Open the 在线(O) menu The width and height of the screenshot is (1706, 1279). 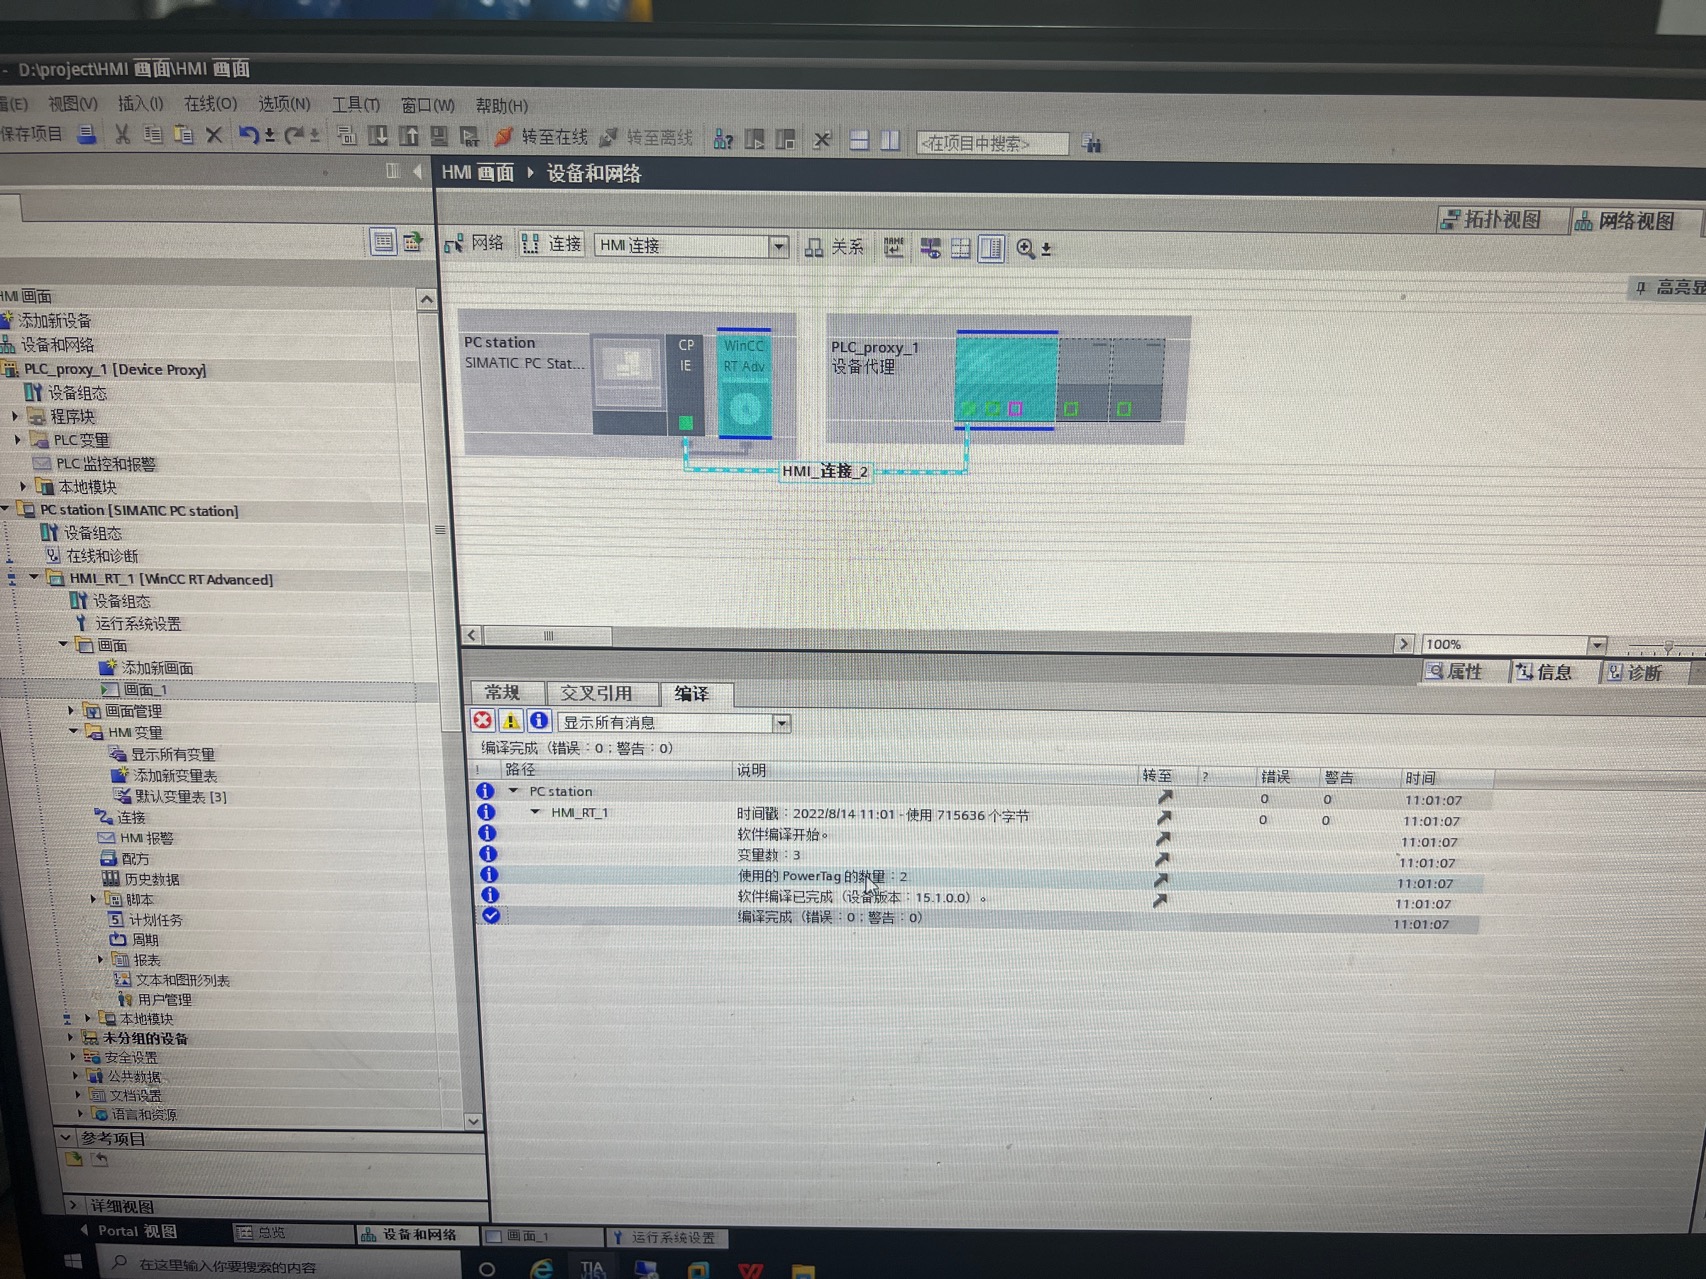pos(210,104)
